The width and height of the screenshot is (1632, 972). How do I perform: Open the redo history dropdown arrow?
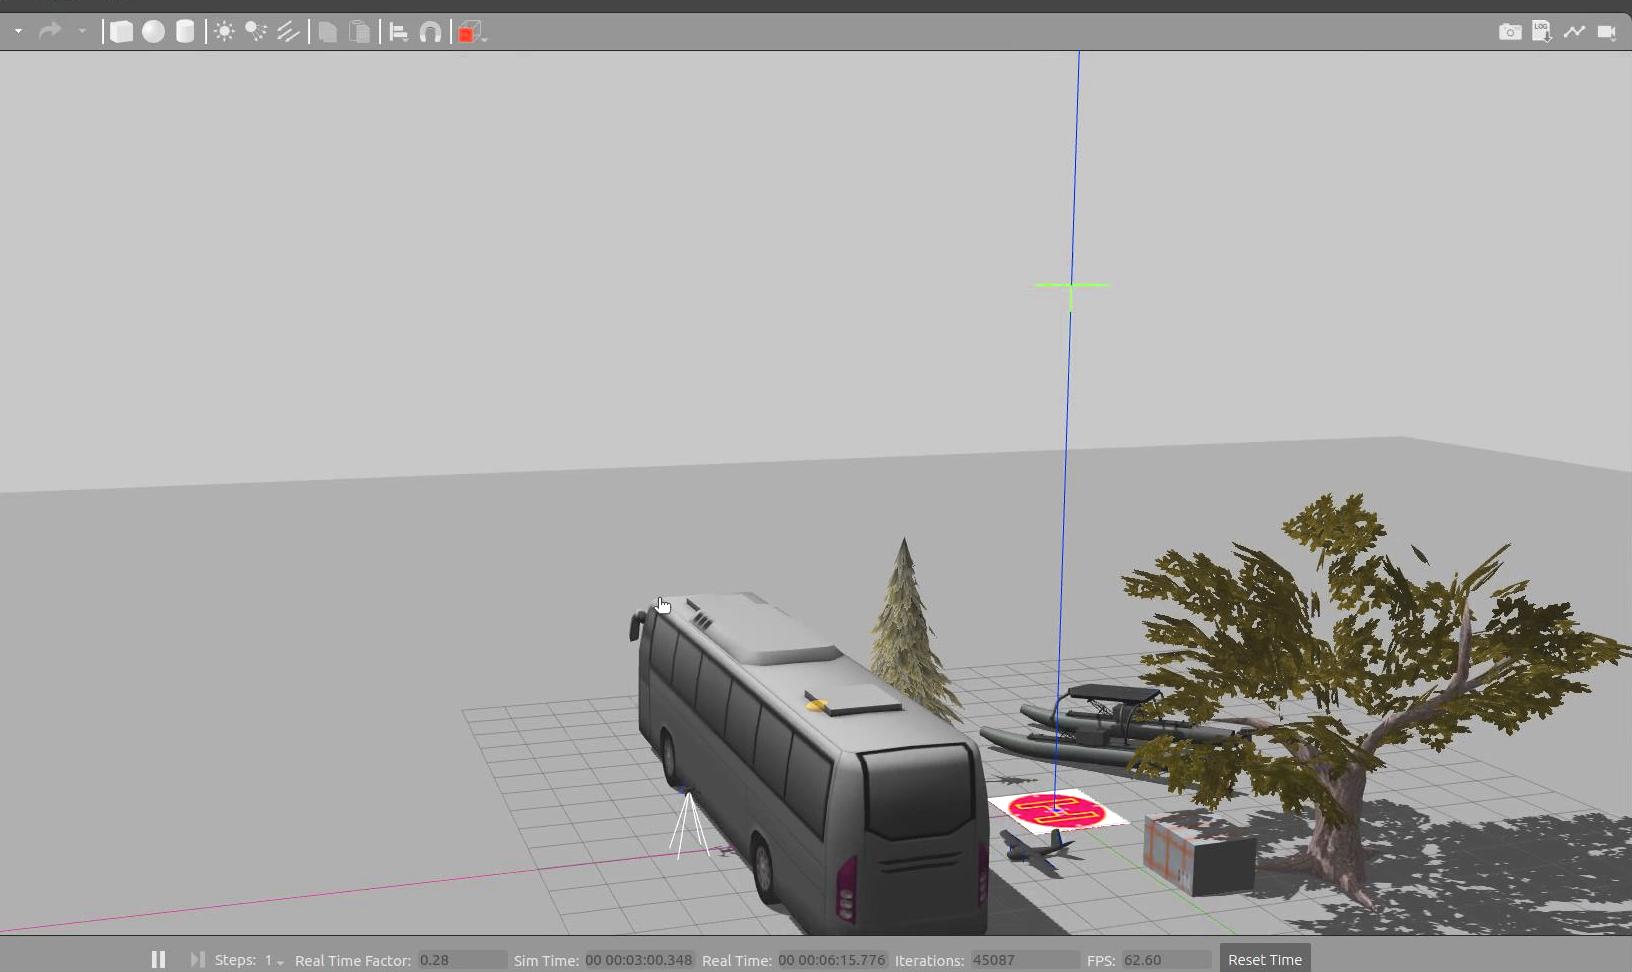pos(81,32)
